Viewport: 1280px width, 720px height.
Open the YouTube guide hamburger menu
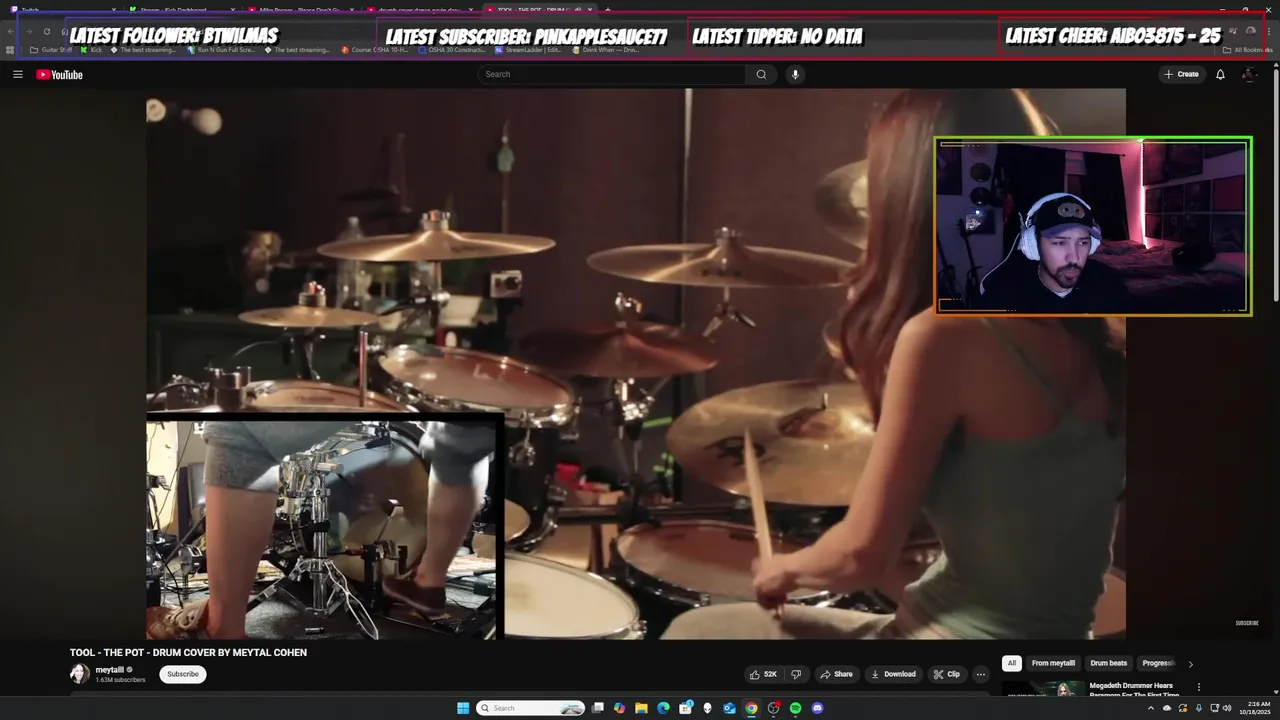click(17, 74)
